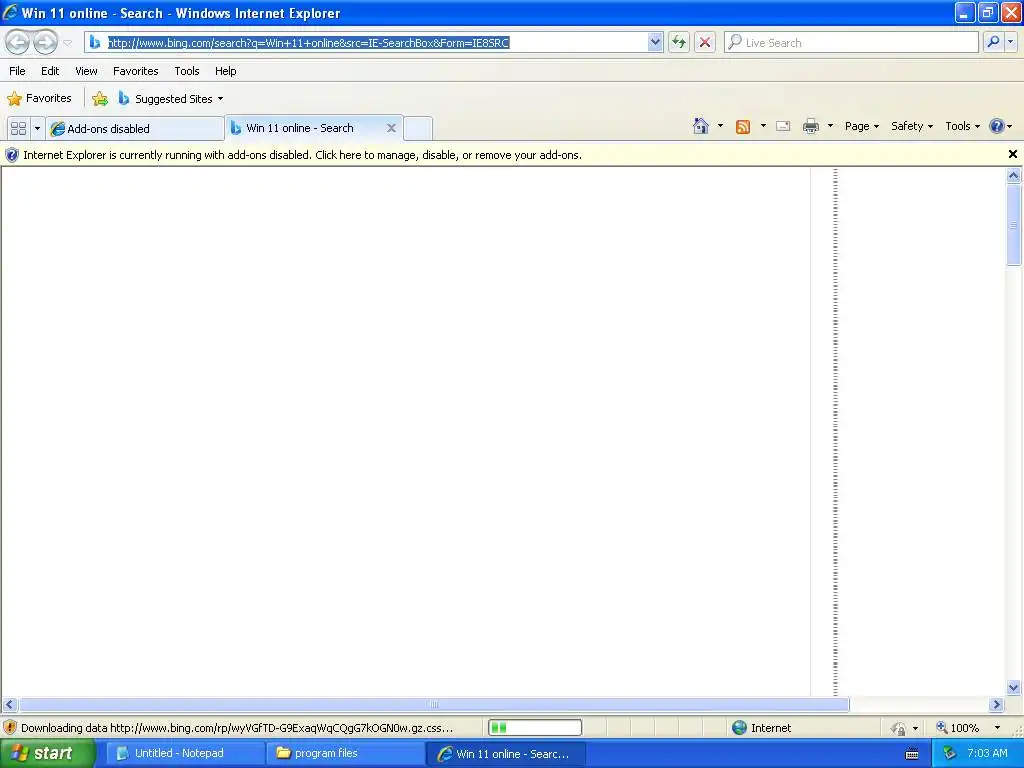Click the Bing icon in the address bar

(95, 42)
